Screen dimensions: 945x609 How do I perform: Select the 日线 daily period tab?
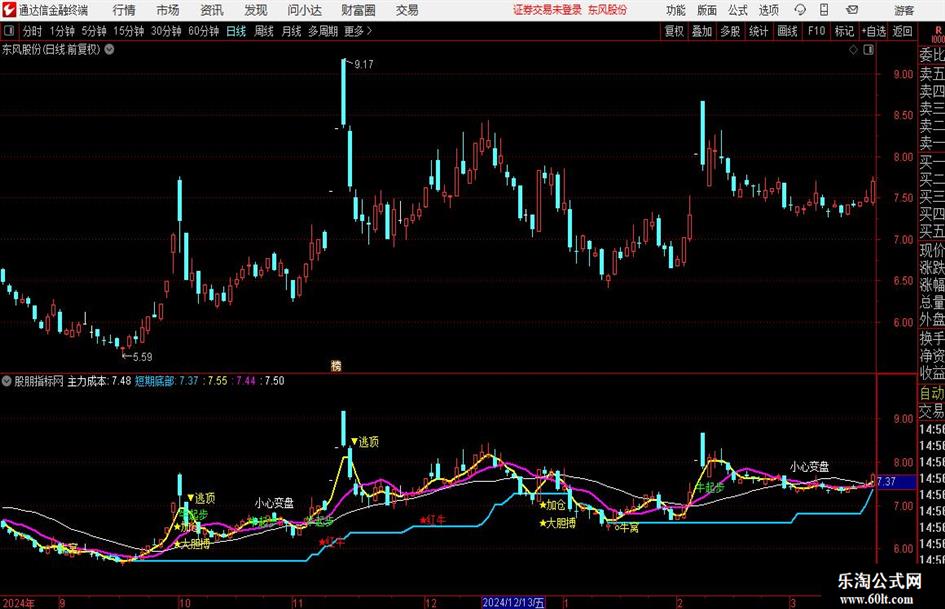pyautogui.click(x=236, y=31)
